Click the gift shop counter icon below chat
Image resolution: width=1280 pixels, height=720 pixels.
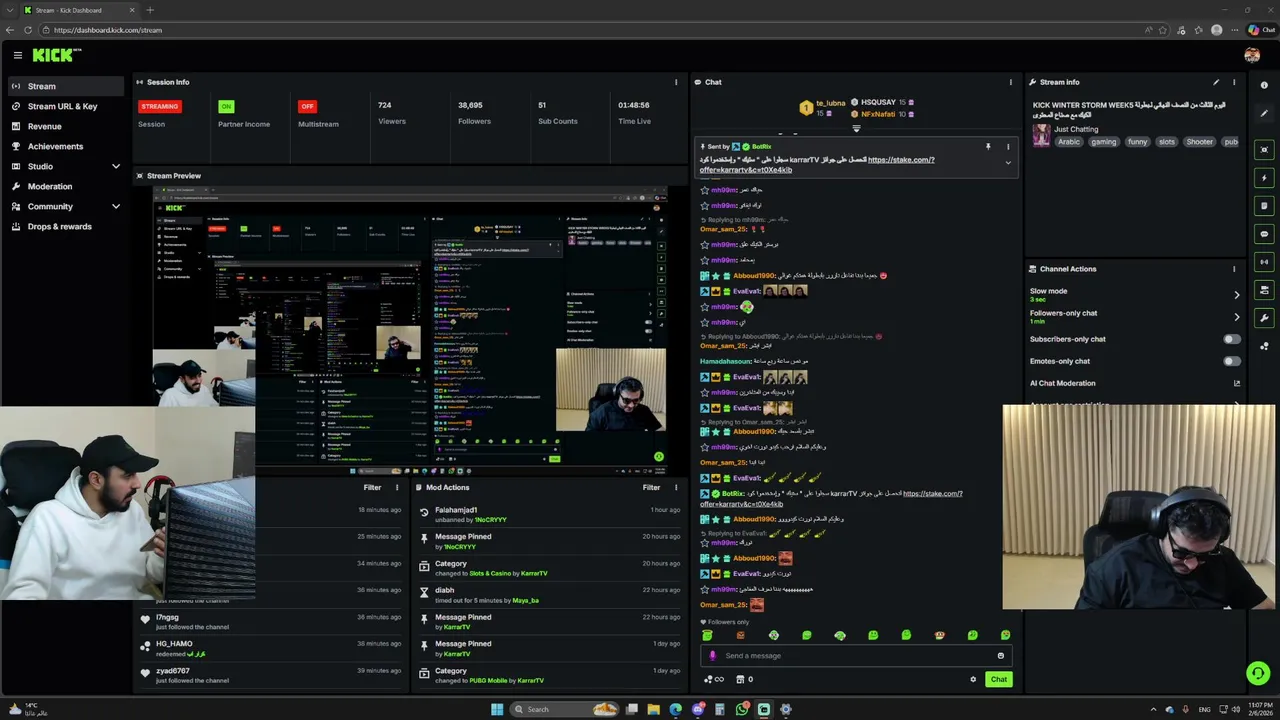744,680
